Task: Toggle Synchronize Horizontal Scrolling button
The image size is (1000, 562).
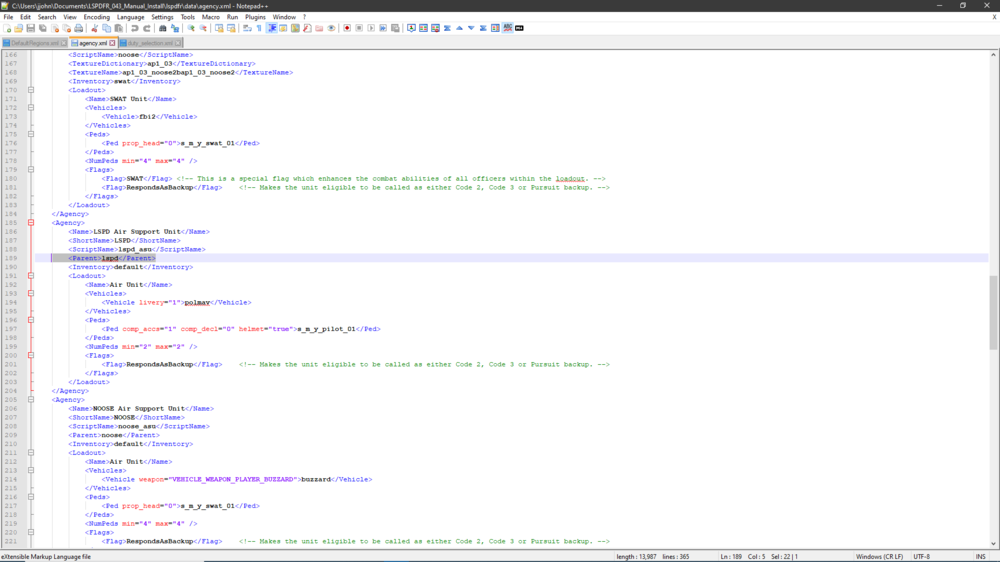Action: point(232,28)
